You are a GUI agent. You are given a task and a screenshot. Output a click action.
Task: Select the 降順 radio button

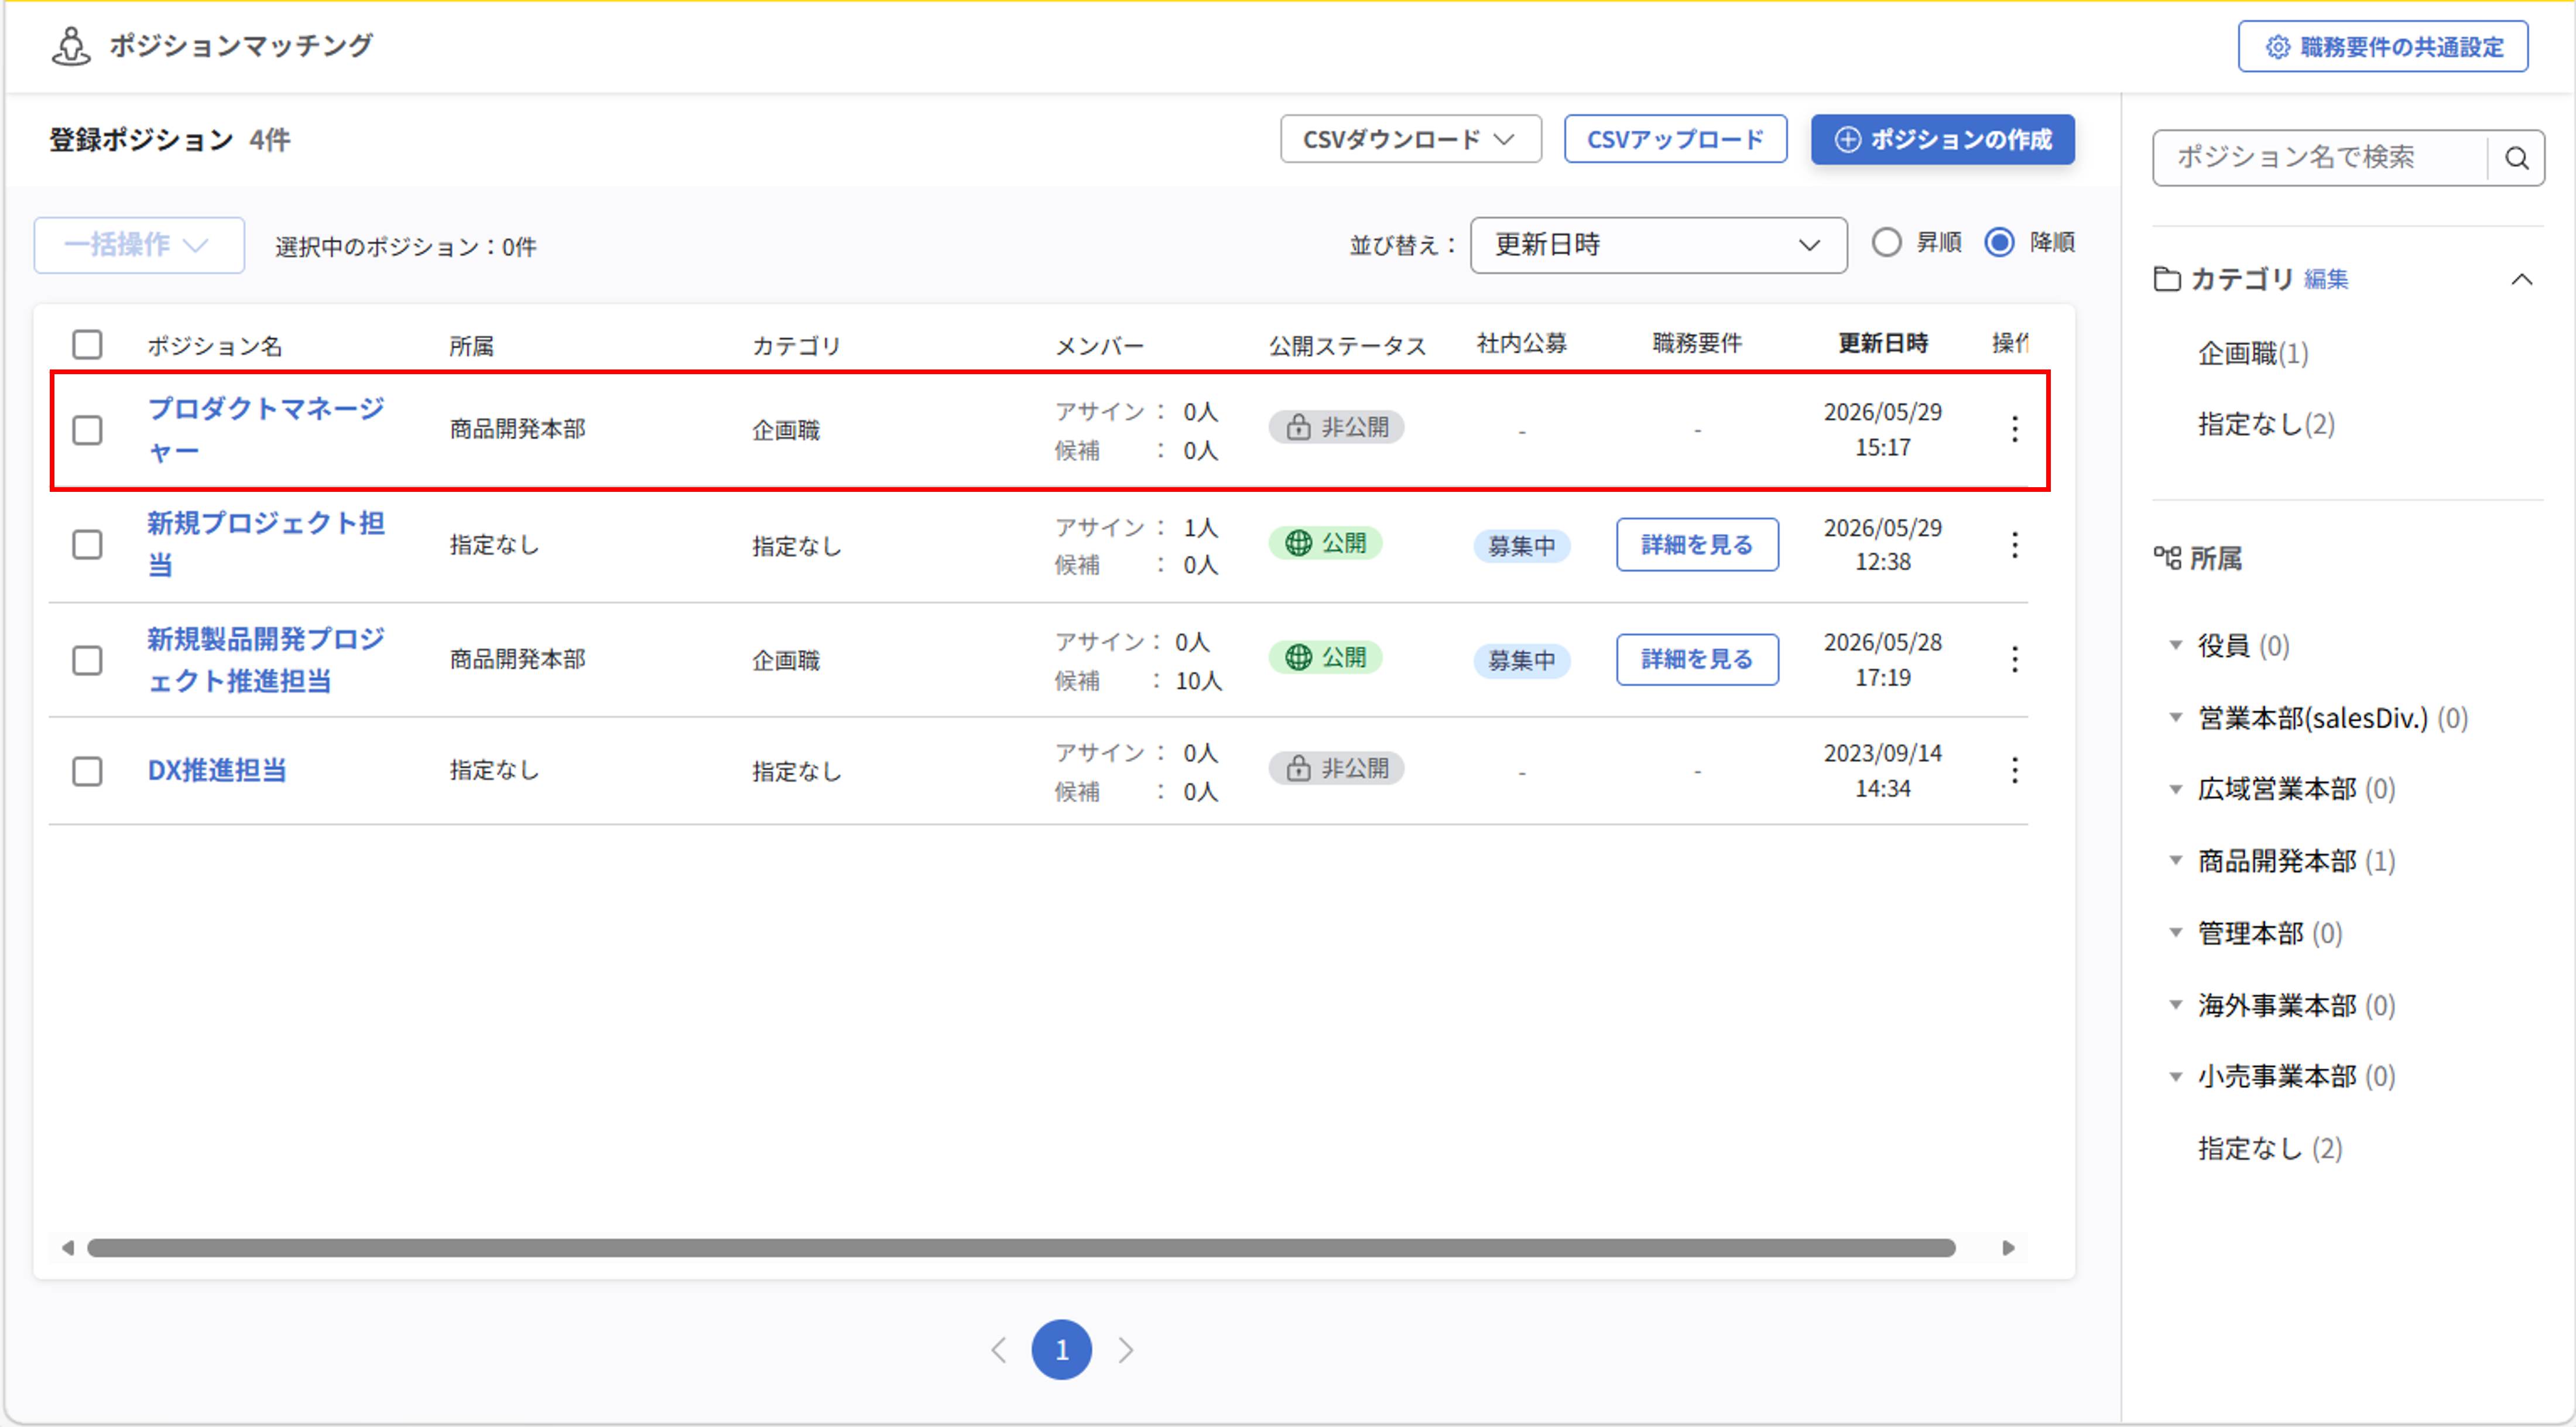(1999, 243)
